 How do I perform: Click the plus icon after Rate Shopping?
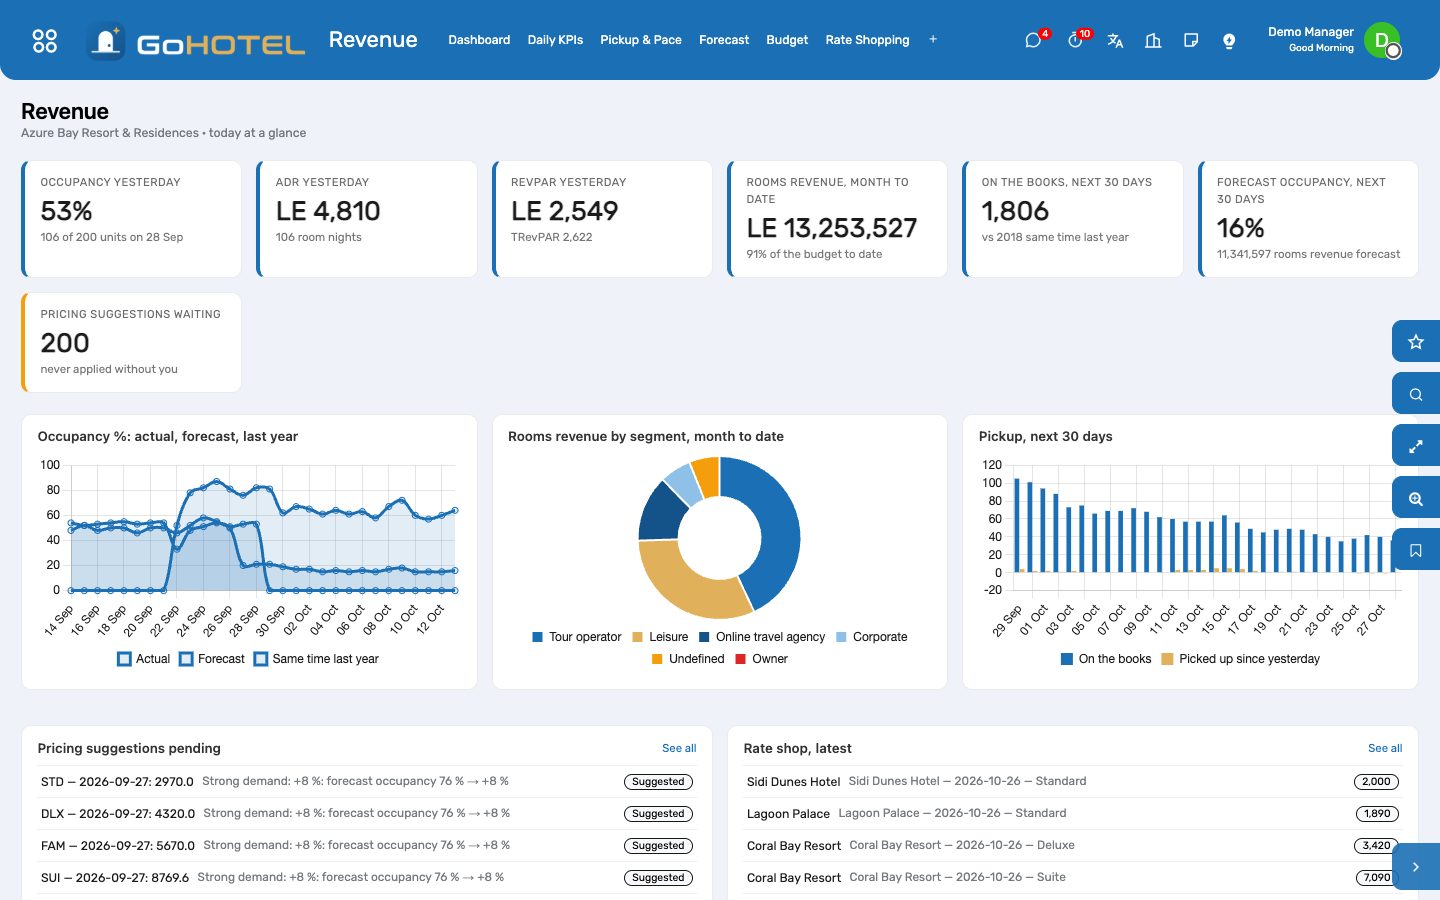[x=933, y=40]
